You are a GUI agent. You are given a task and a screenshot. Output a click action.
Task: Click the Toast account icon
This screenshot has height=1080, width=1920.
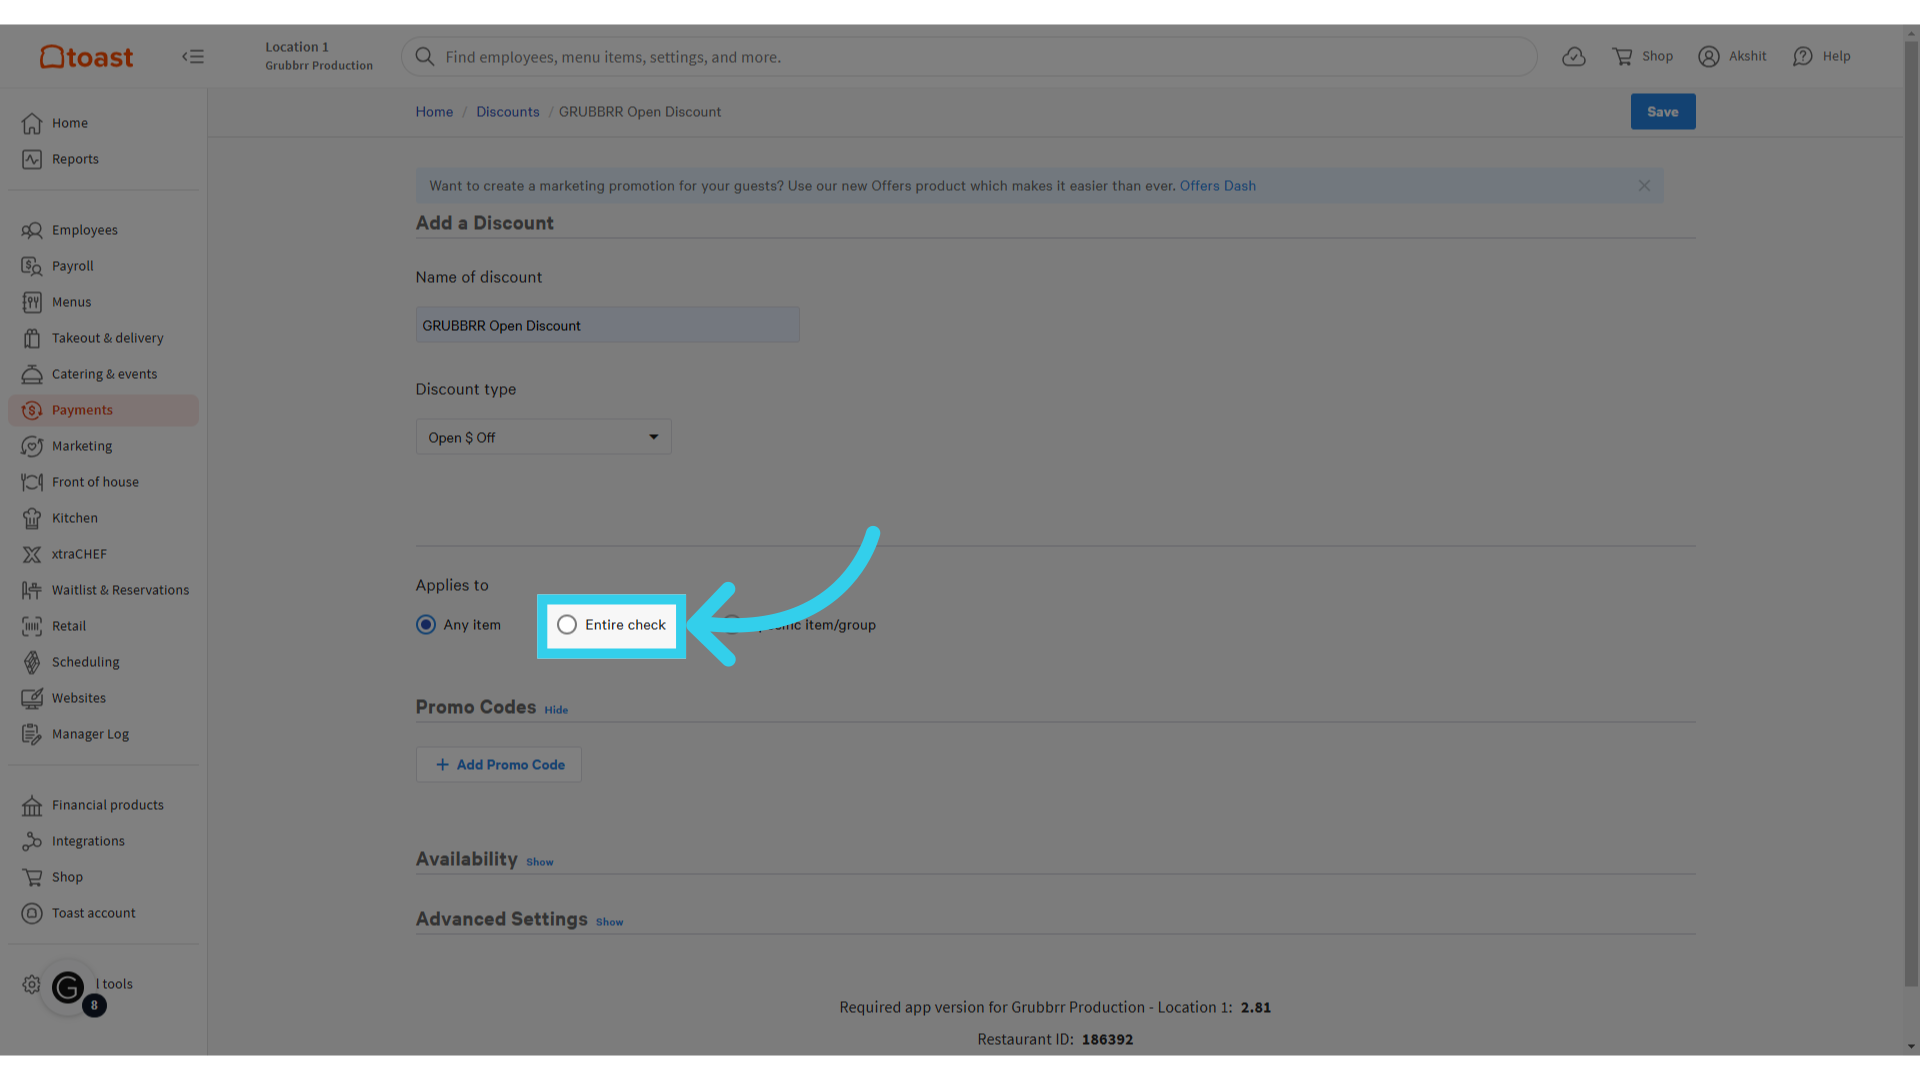[x=32, y=913]
